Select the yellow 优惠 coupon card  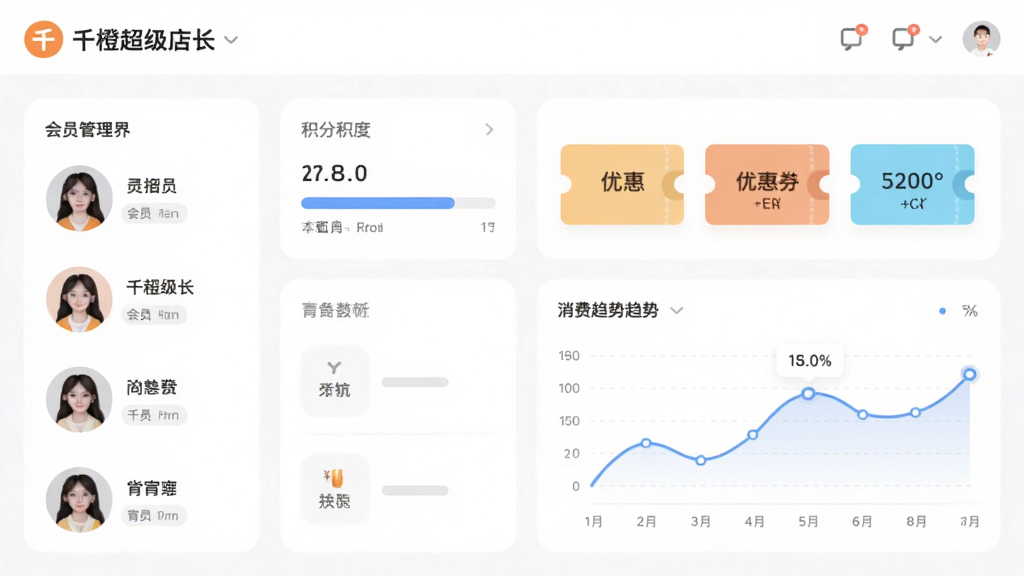click(x=622, y=184)
